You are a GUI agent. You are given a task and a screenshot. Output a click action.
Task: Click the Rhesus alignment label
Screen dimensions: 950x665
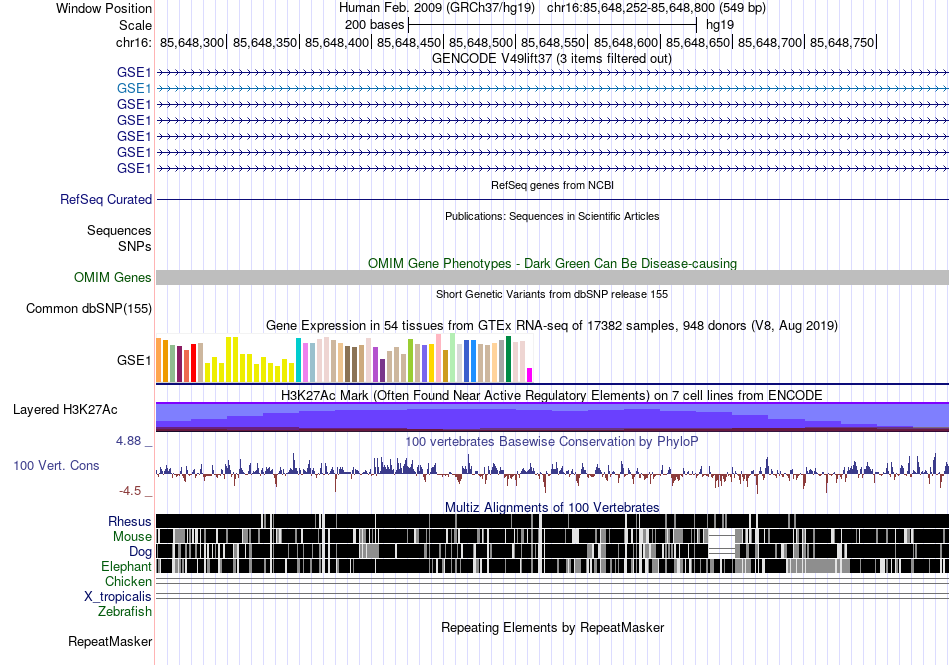[x=130, y=521]
